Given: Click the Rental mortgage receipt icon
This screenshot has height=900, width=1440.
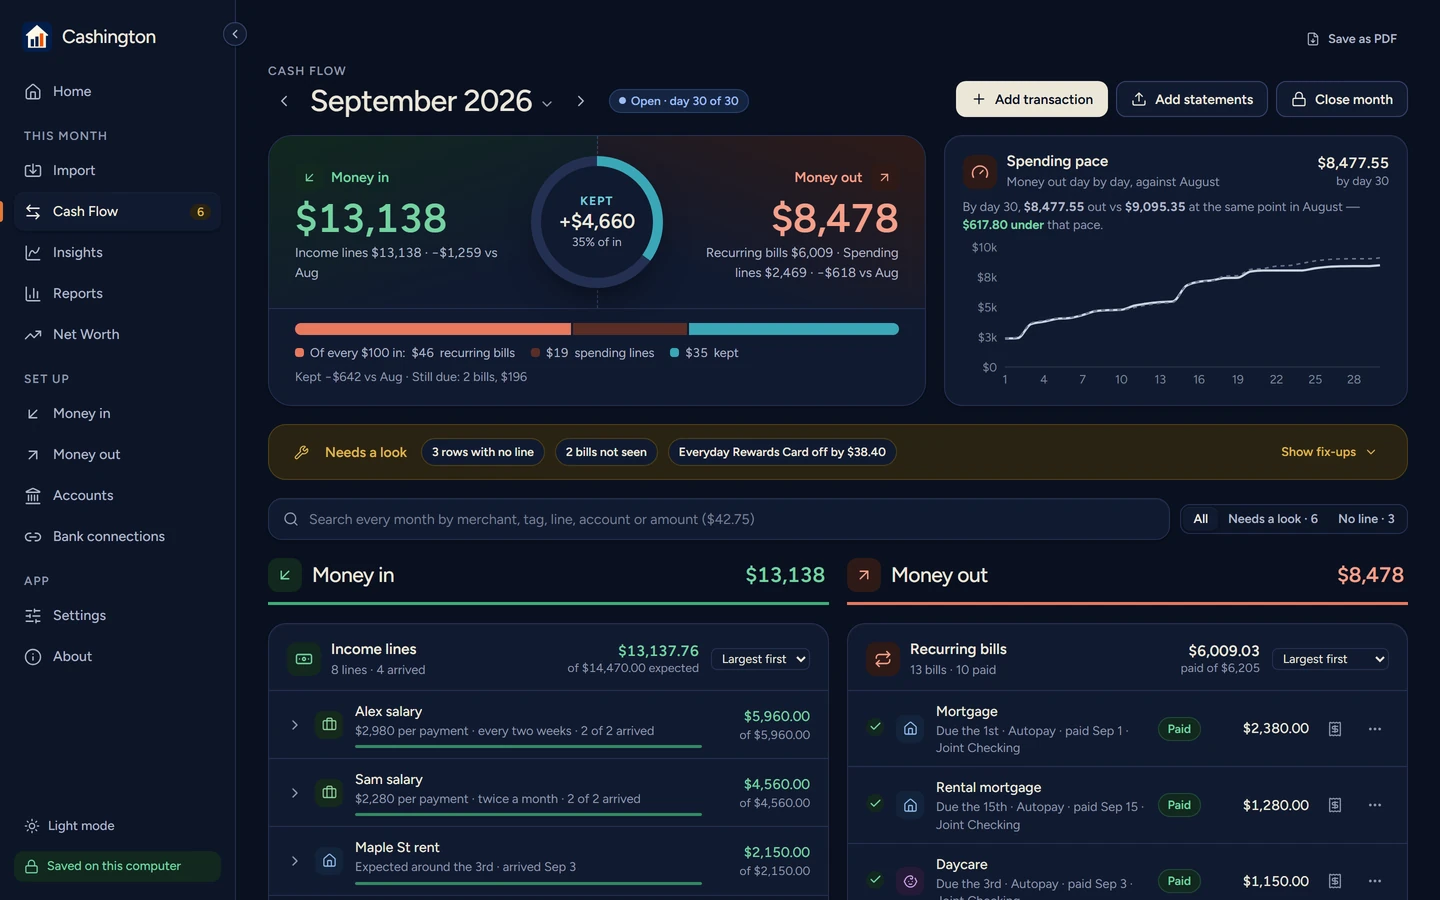Looking at the screenshot, I should tap(1335, 805).
